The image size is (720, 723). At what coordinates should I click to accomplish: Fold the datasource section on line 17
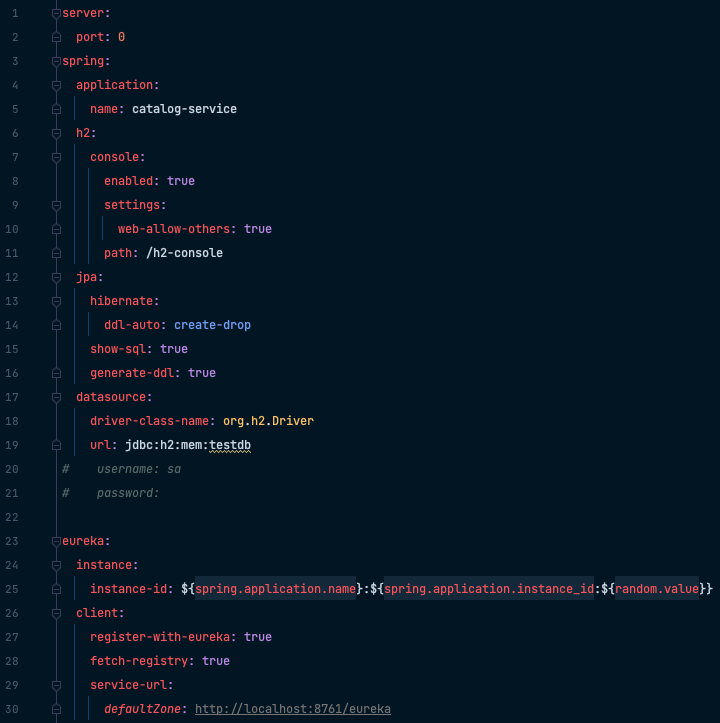(x=56, y=397)
